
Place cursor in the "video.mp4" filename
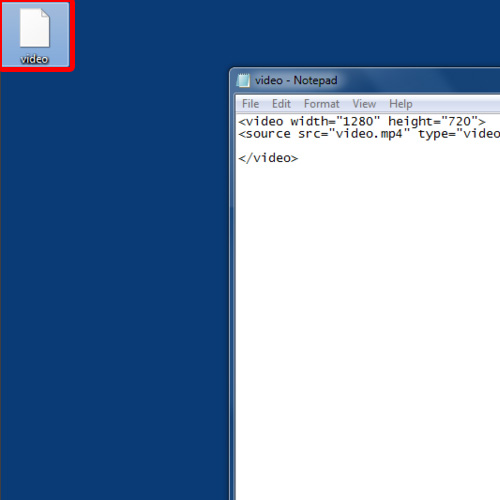pyautogui.click(x=369, y=134)
